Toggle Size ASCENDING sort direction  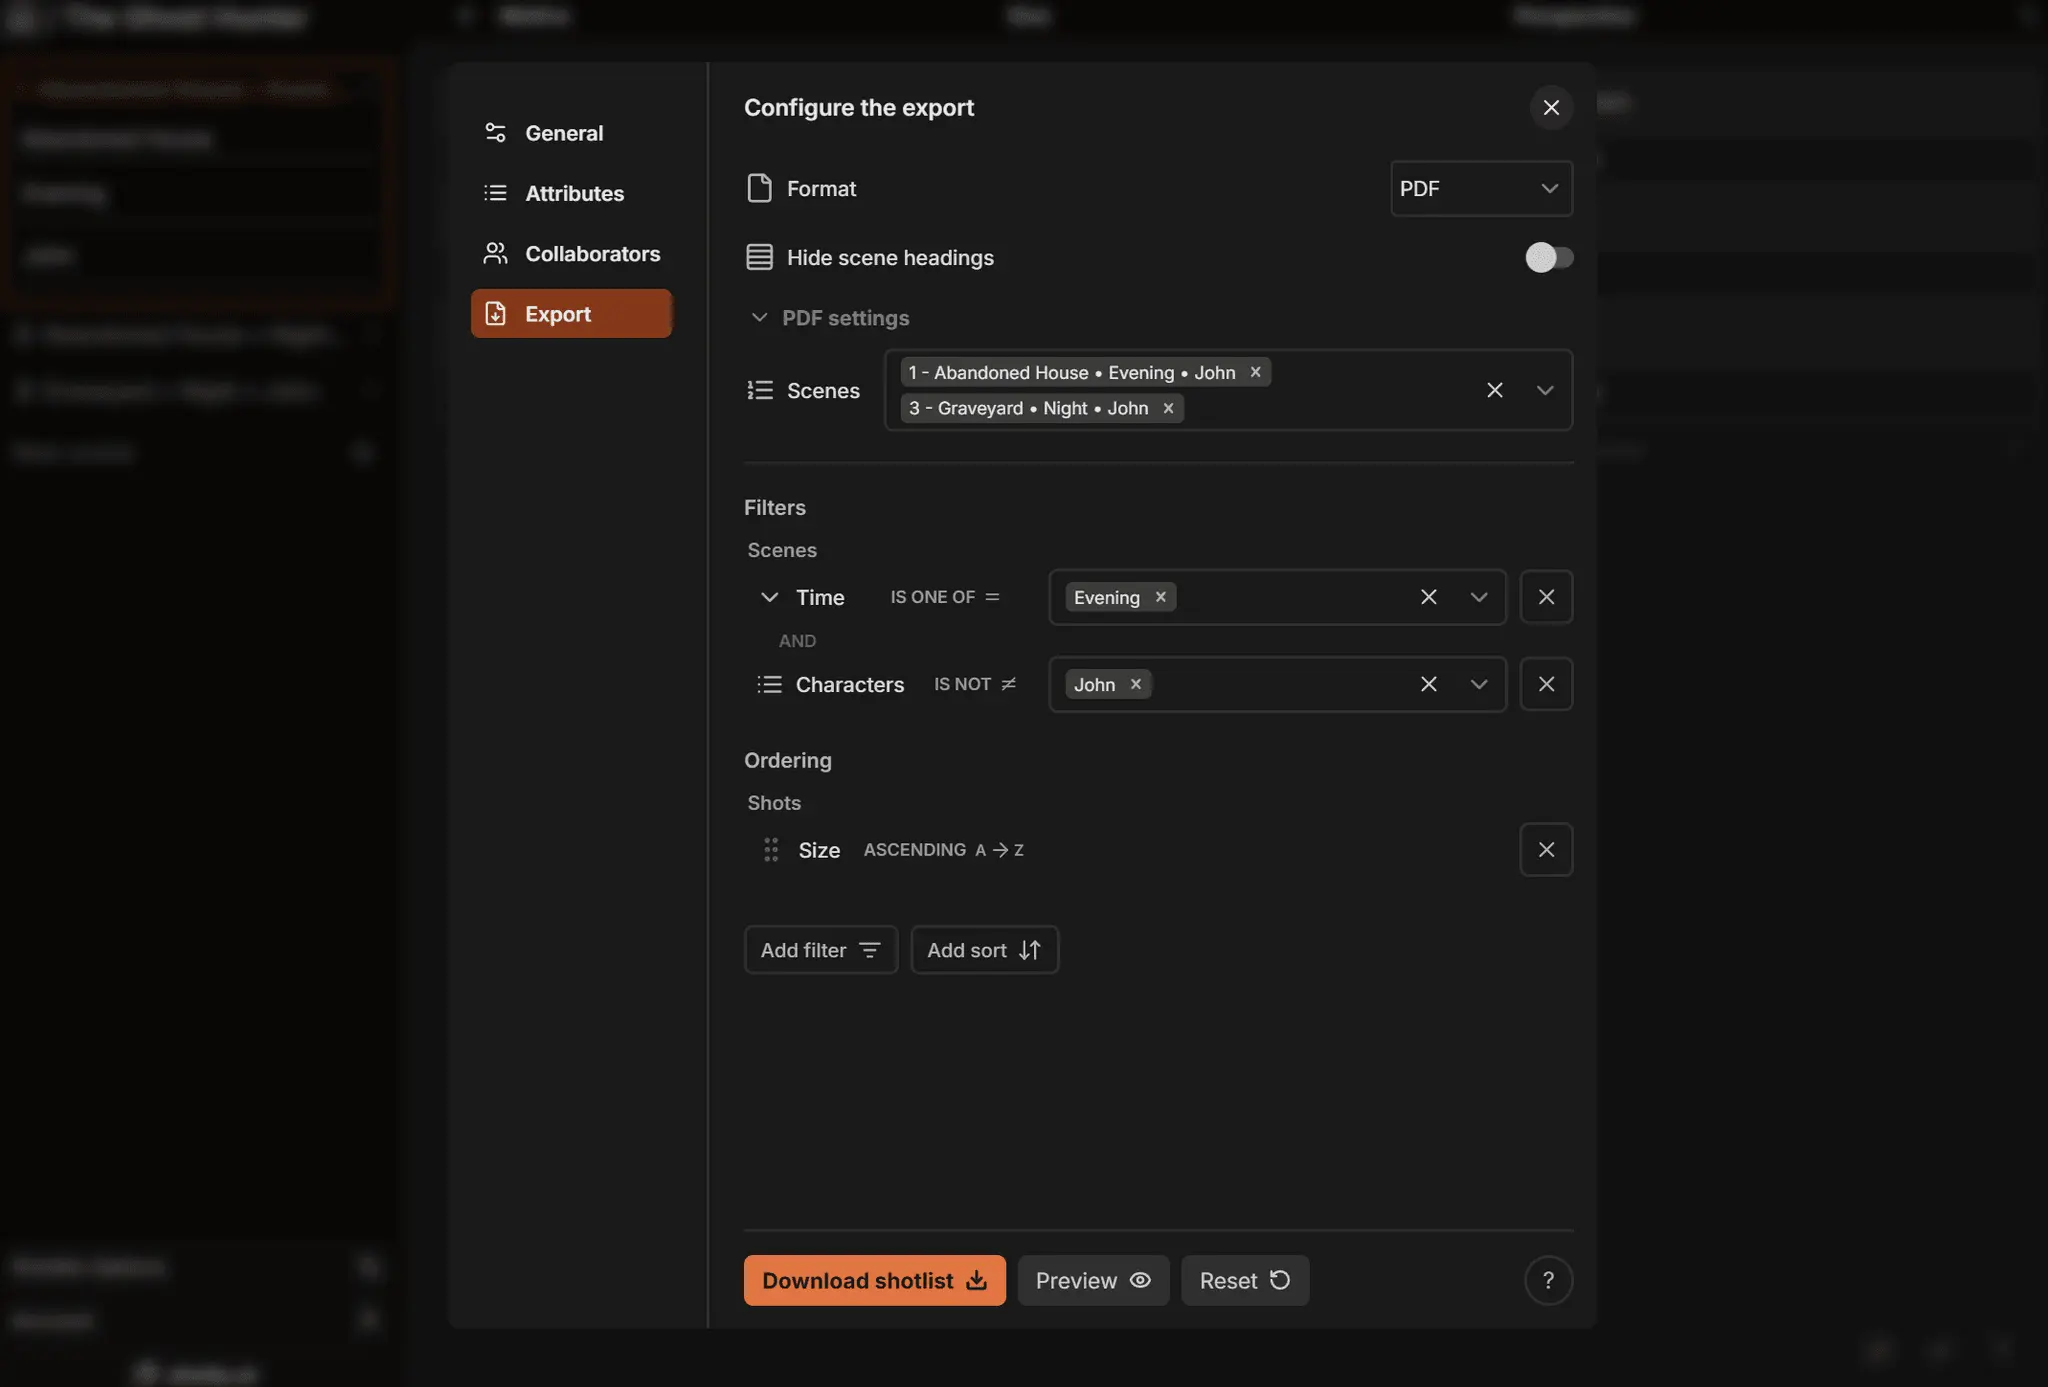coord(943,850)
